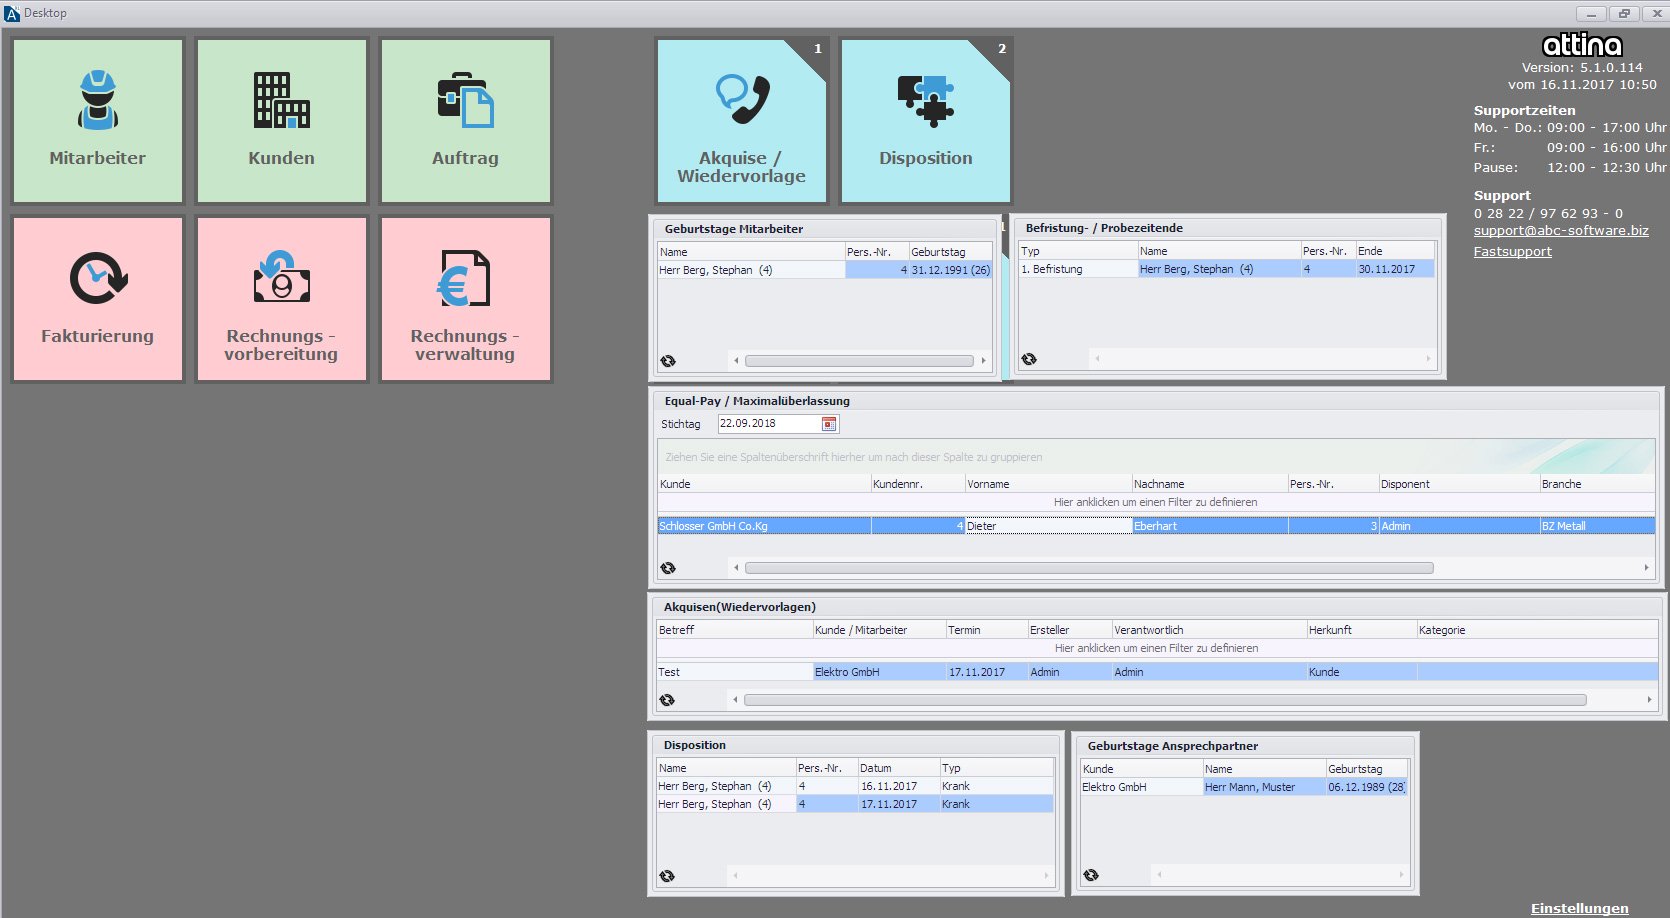
Task: Click the Equal-Pay horizontal scrollbar
Action: [x=1089, y=568]
